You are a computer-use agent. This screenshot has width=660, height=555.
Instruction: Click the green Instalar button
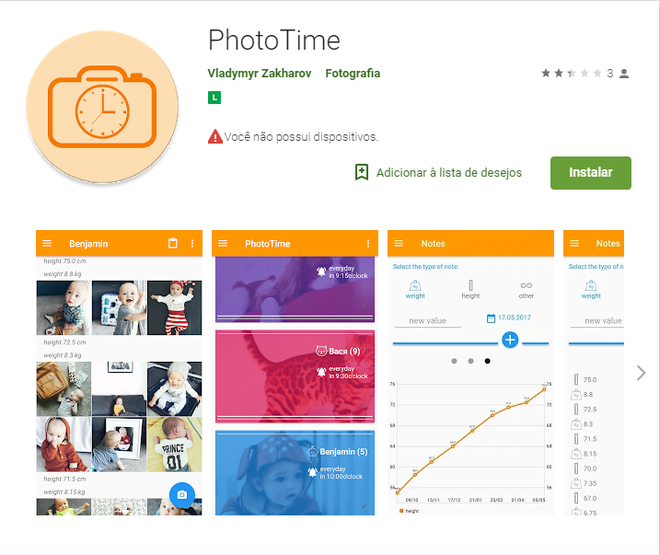point(591,173)
